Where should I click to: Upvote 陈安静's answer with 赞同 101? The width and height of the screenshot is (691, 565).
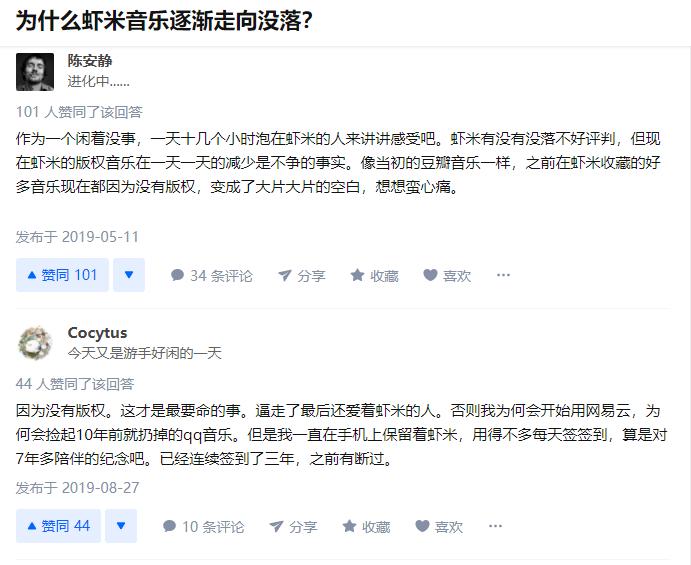coord(62,275)
